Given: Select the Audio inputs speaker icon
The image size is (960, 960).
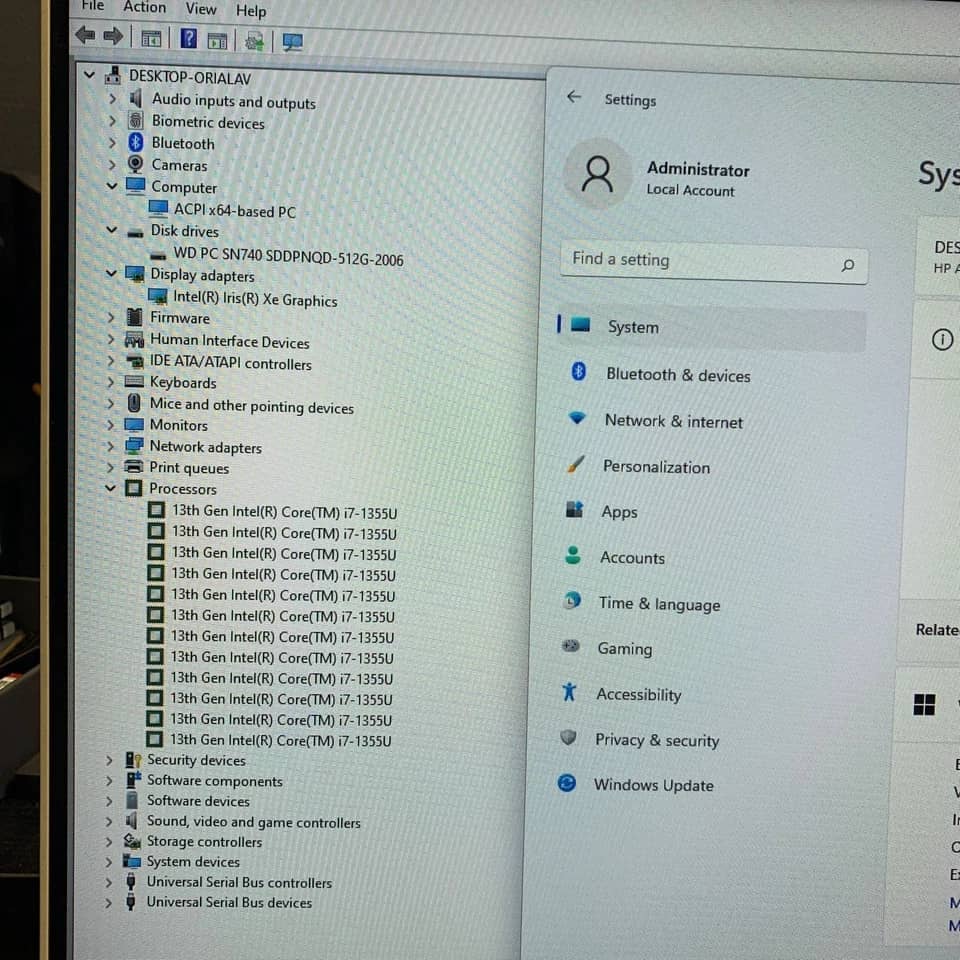Looking at the screenshot, I should 136,97.
